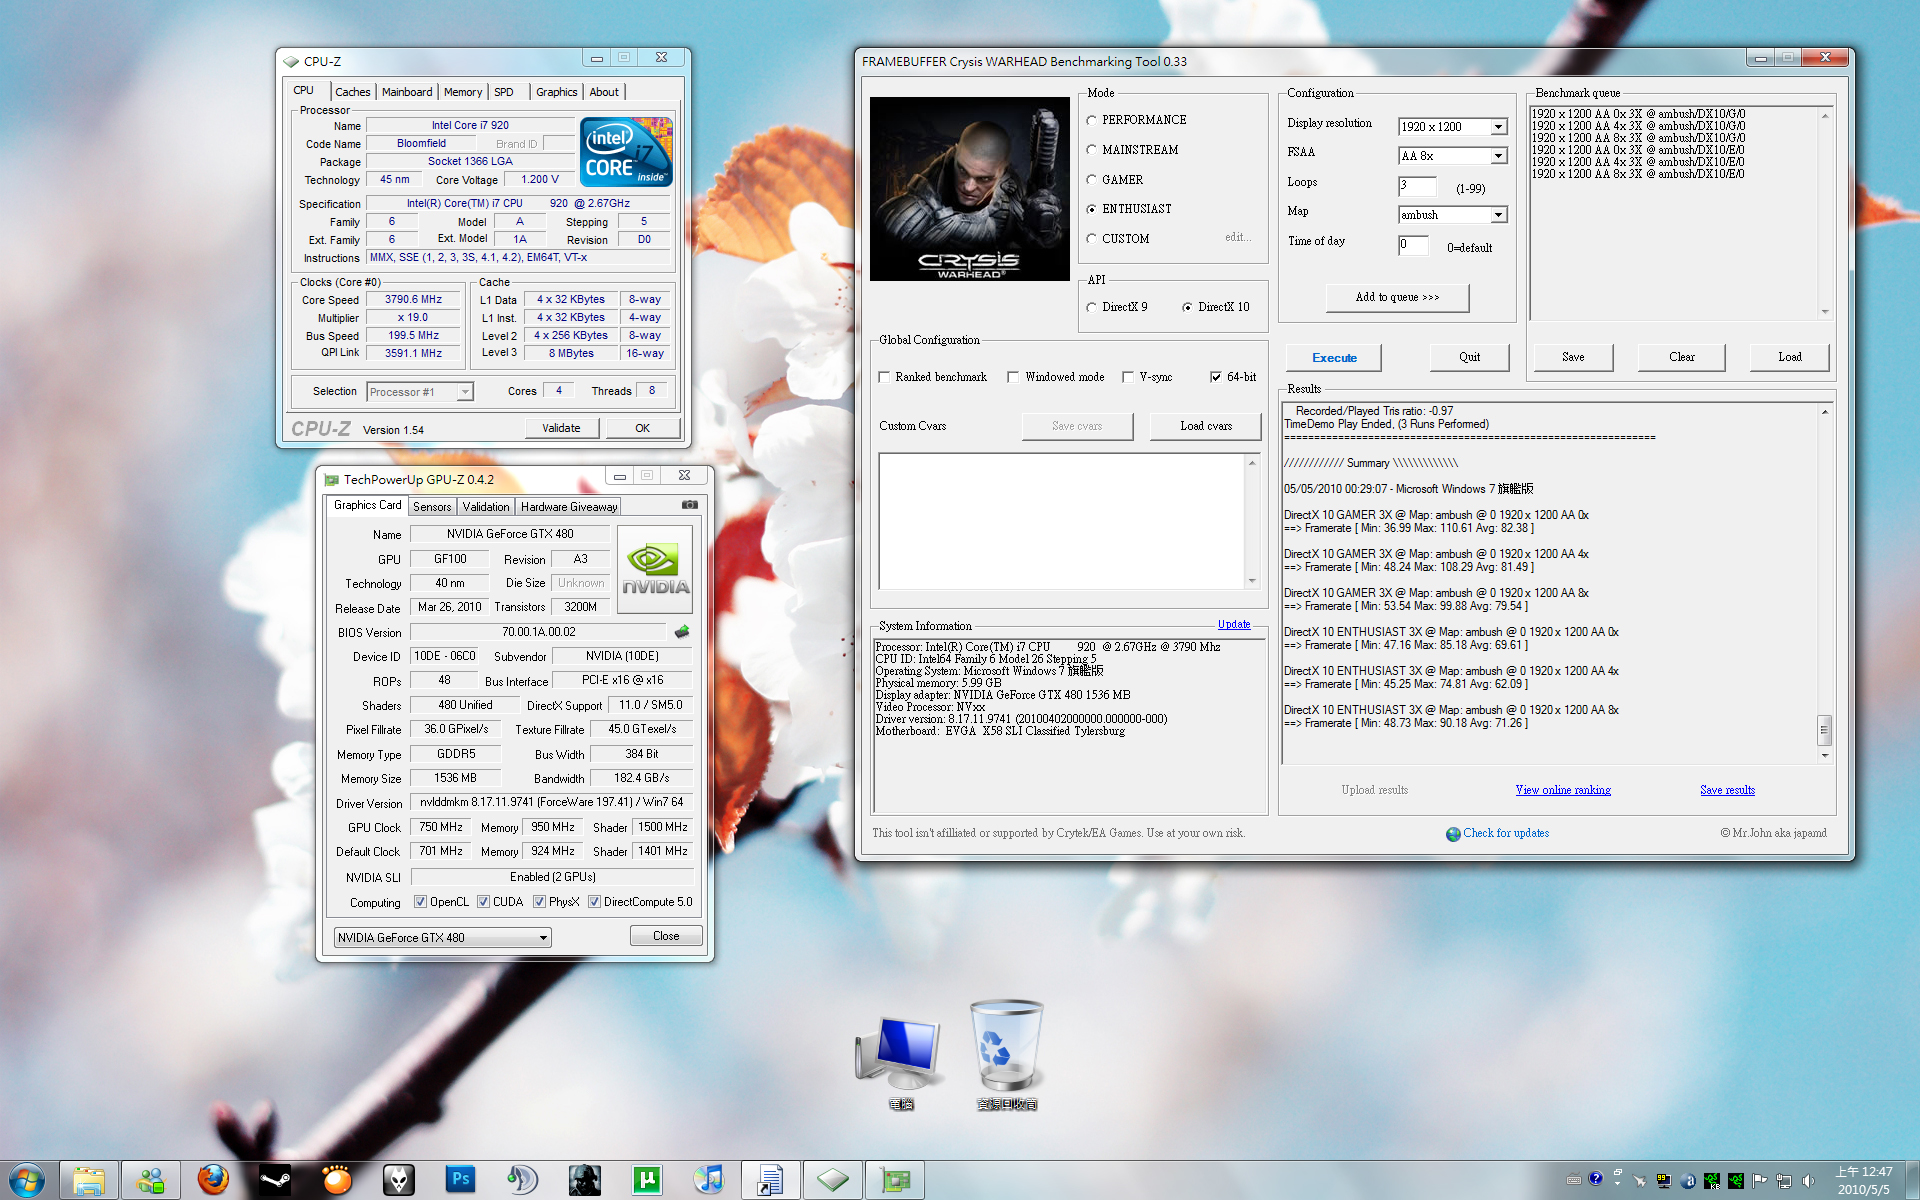
Task: Open Windows Explorer from the taskbar
Action: click(89, 1180)
